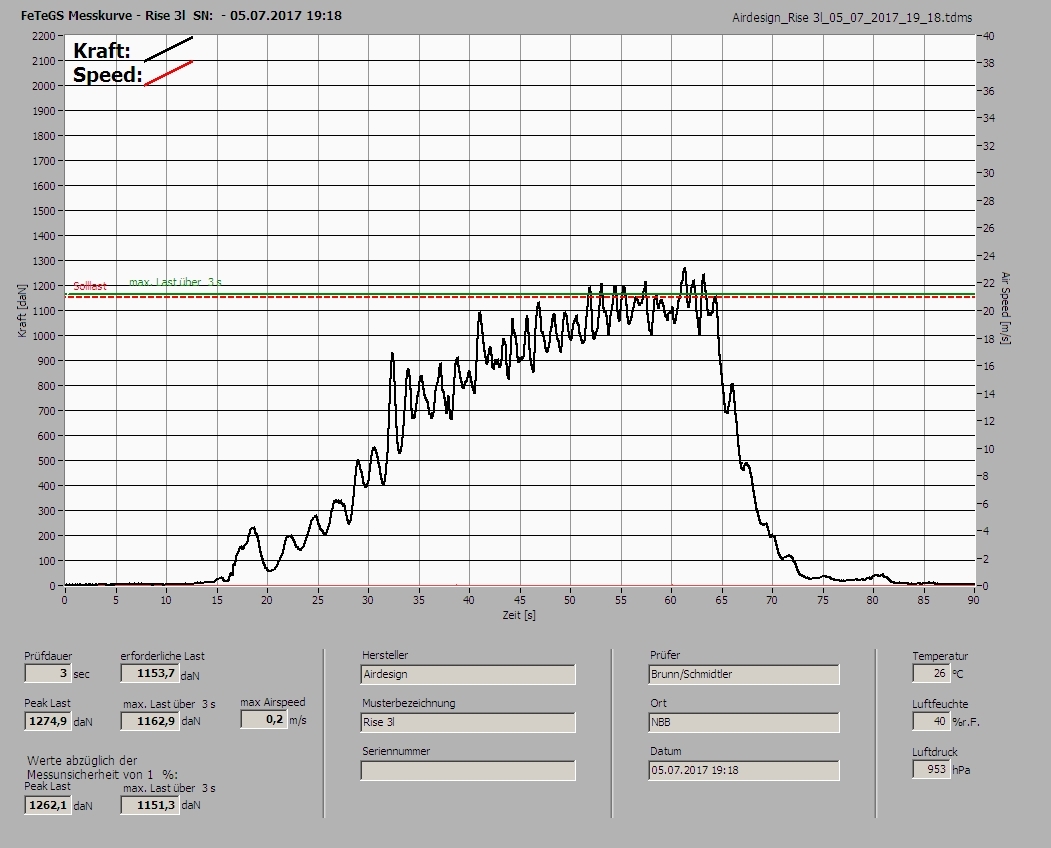Click the 'Kraft [daN]' axis label

point(22,310)
